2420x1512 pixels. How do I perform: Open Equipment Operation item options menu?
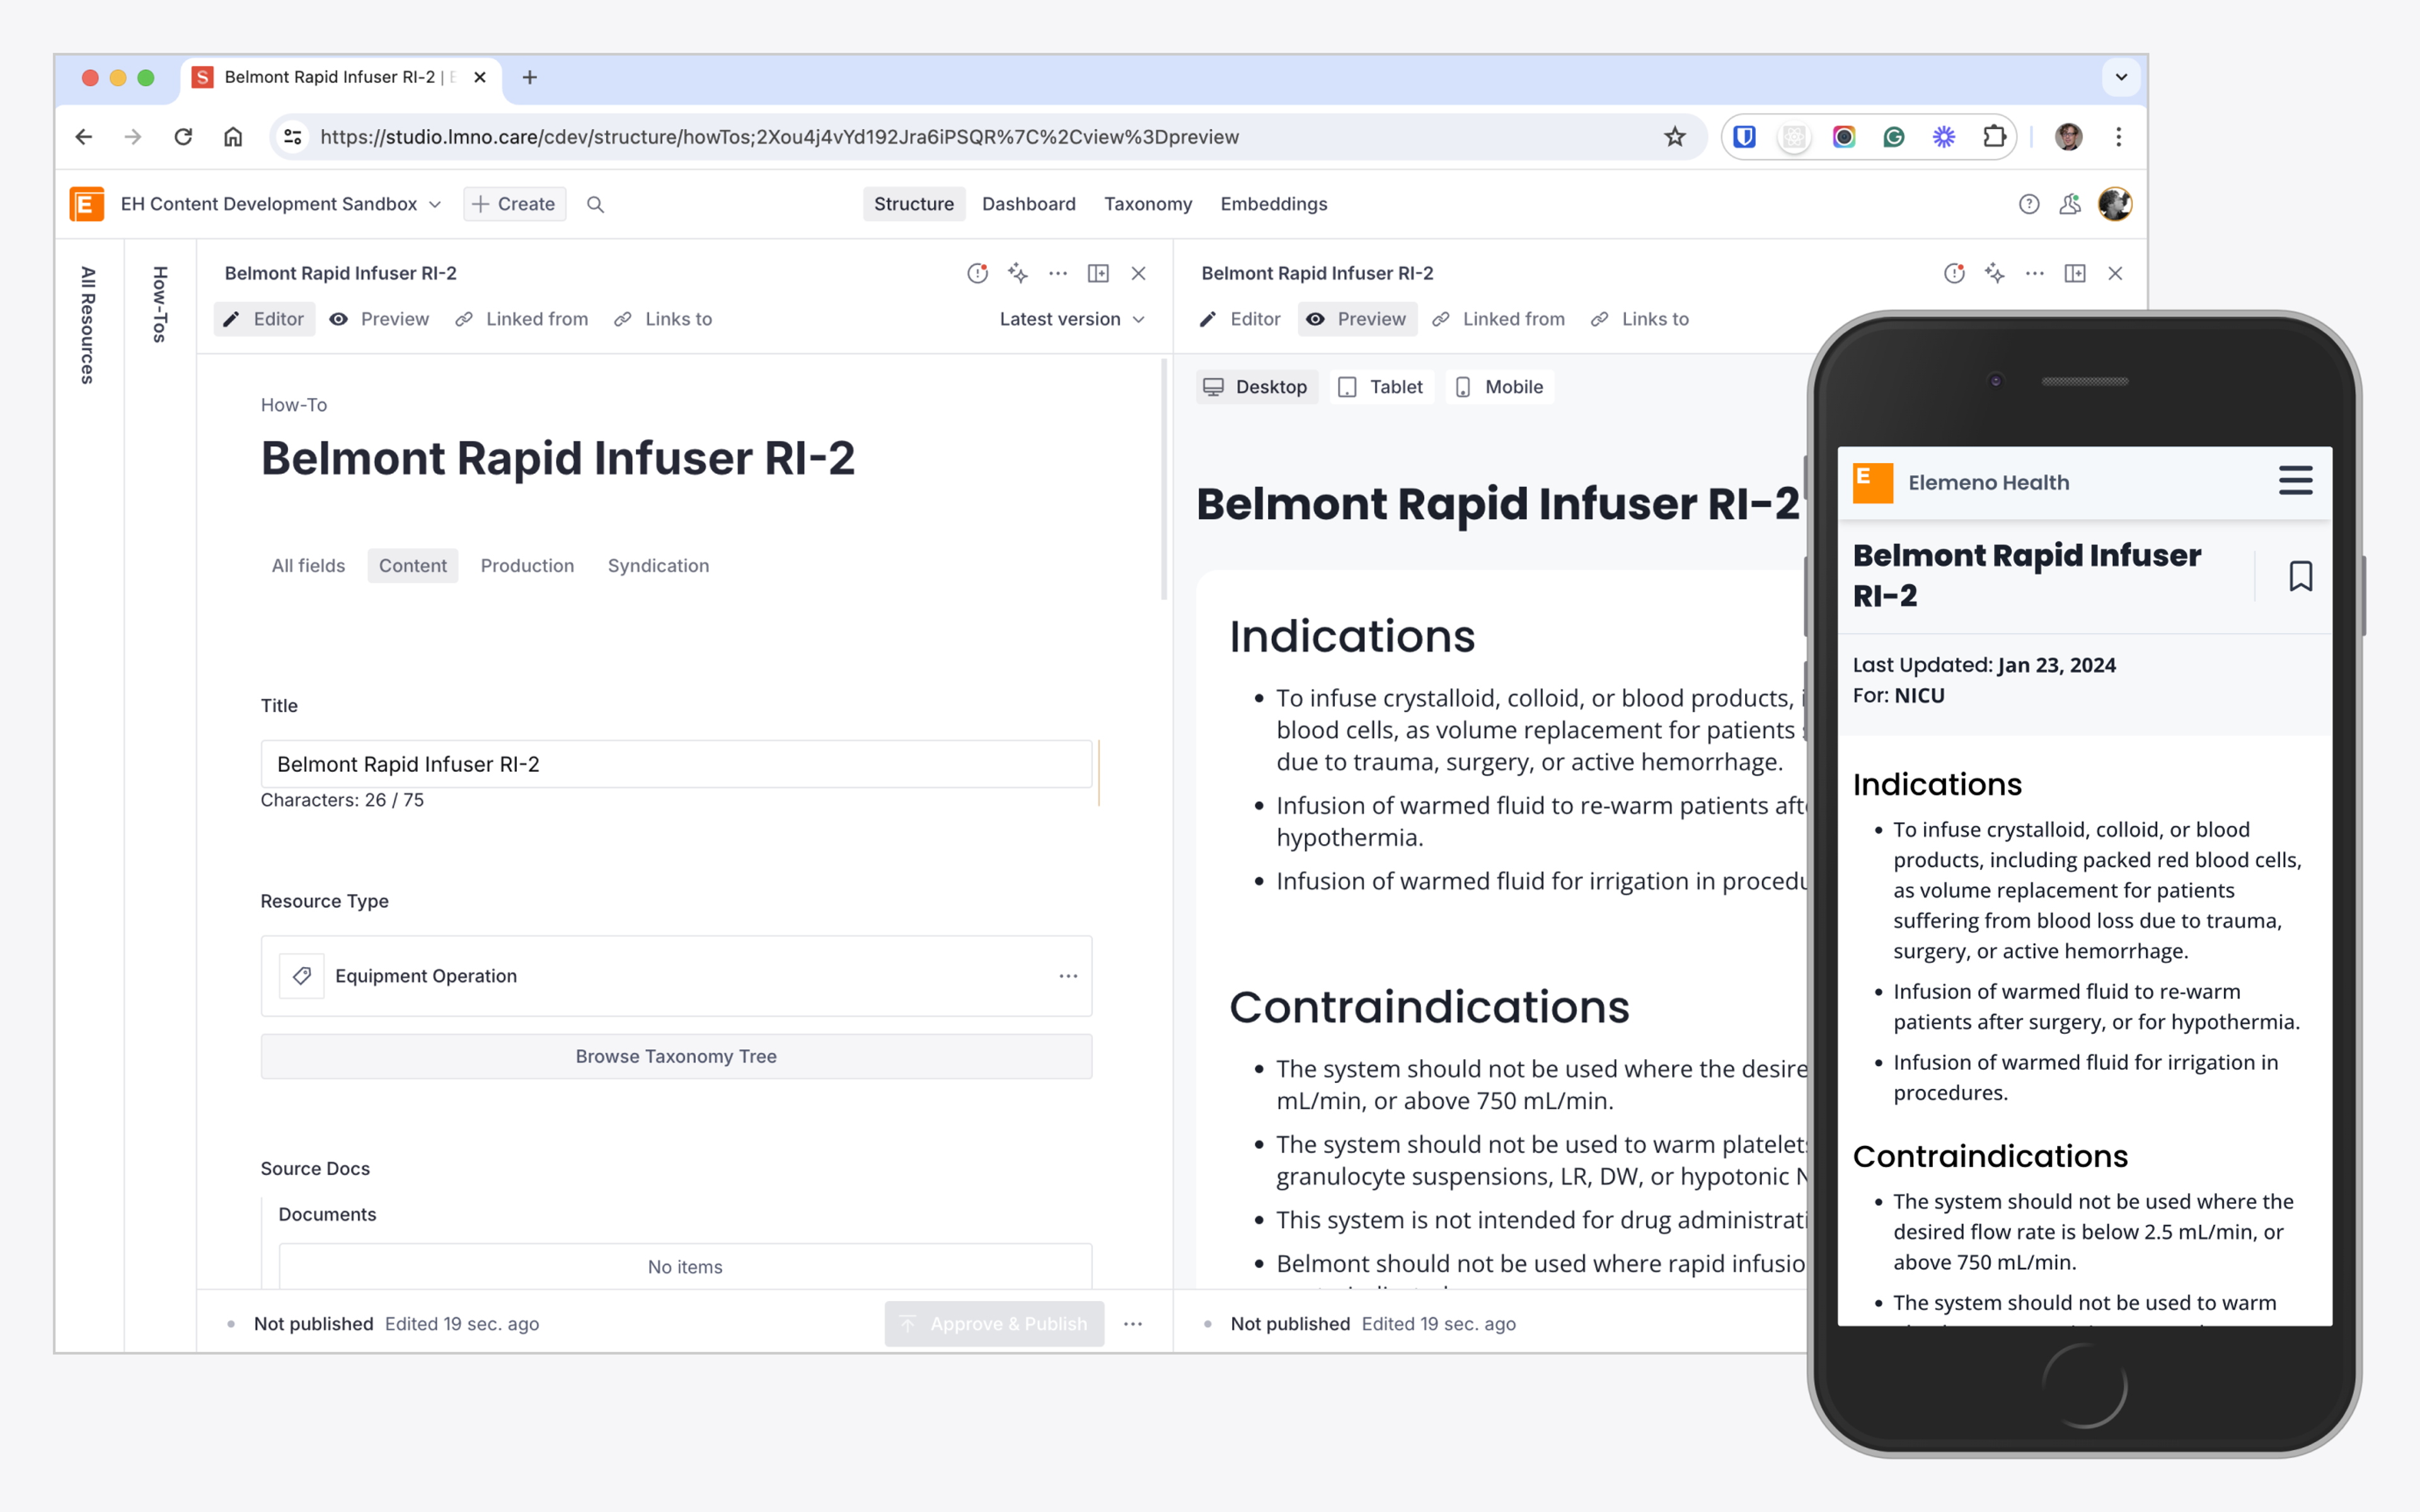[x=1068, y=976]
